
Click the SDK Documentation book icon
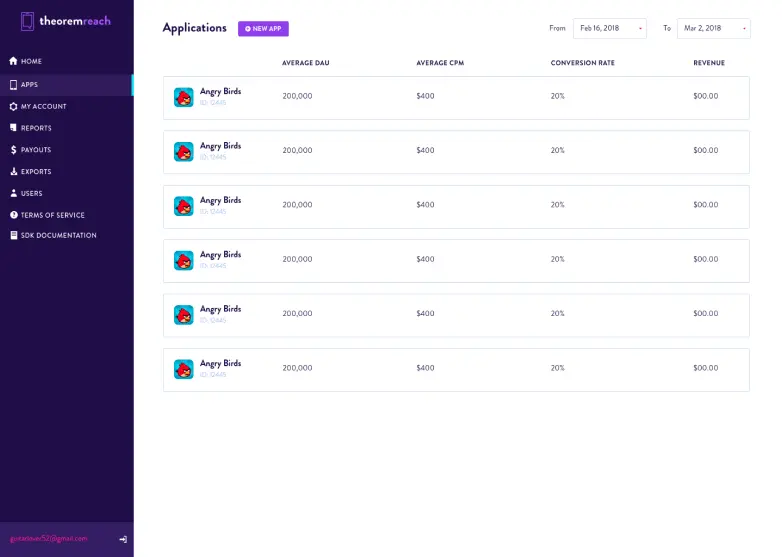pos(13,236)
